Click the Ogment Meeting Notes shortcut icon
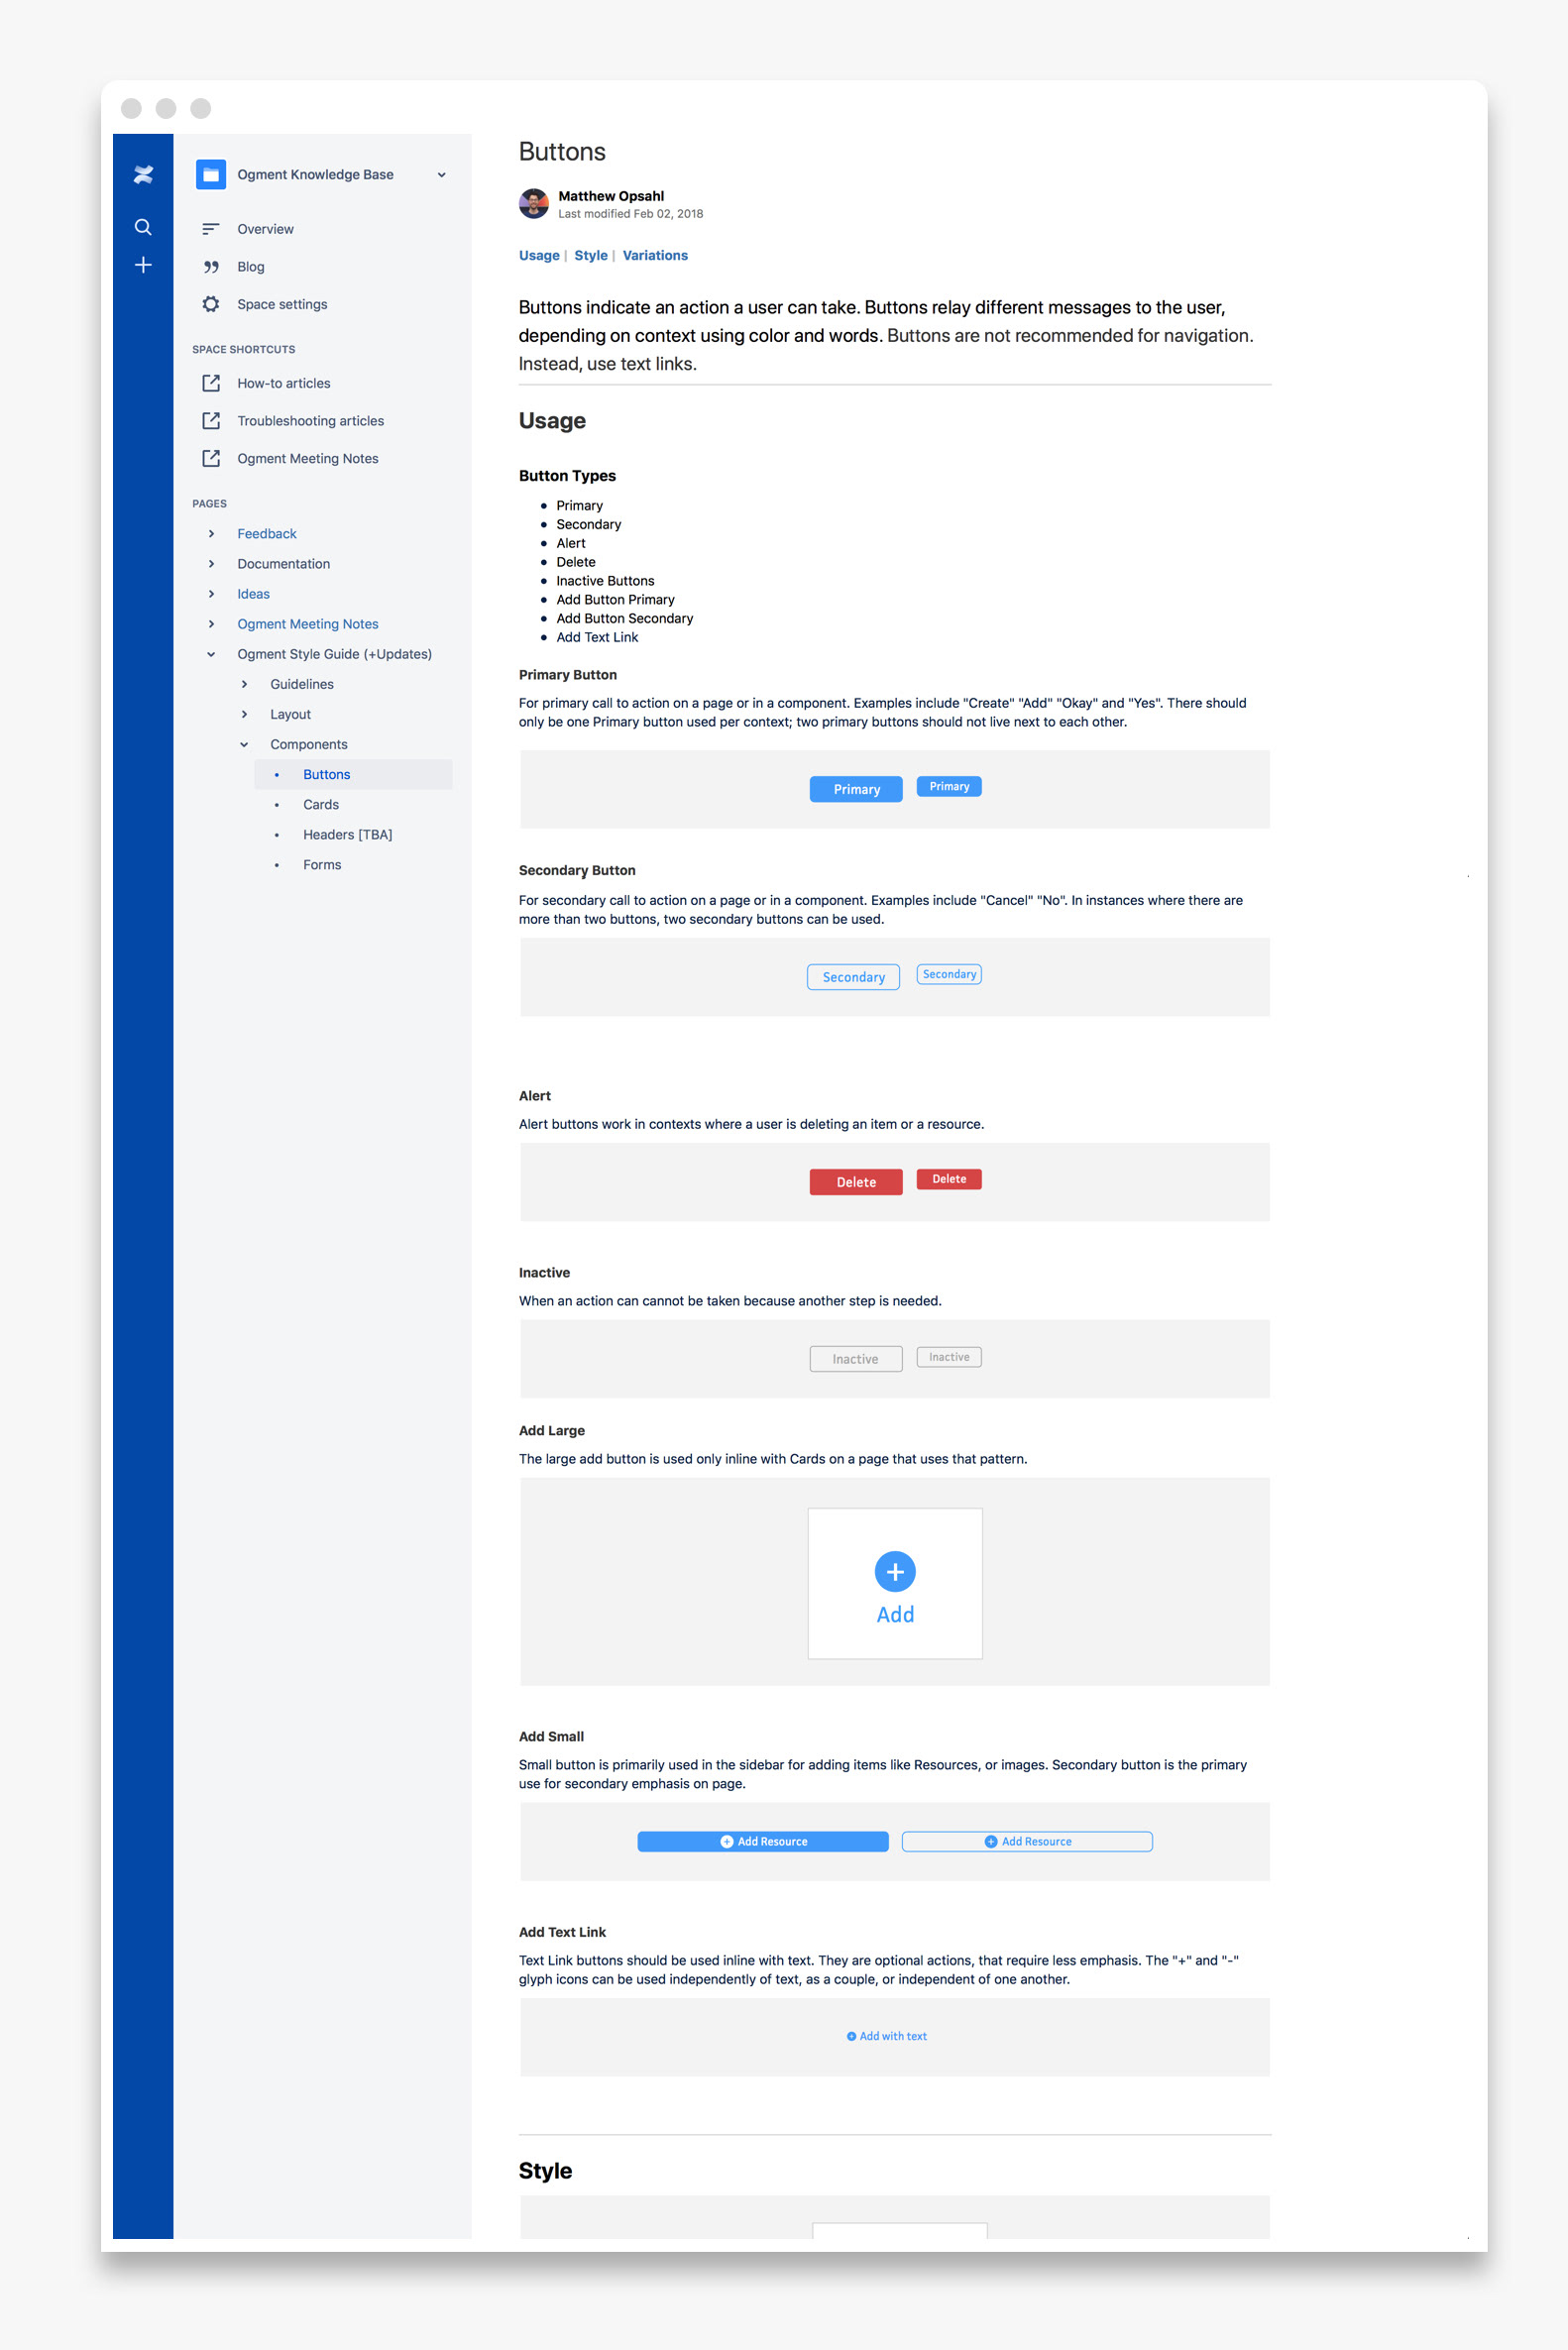Viewport: 1568px width, 2350px height. (x=211, y=458)
